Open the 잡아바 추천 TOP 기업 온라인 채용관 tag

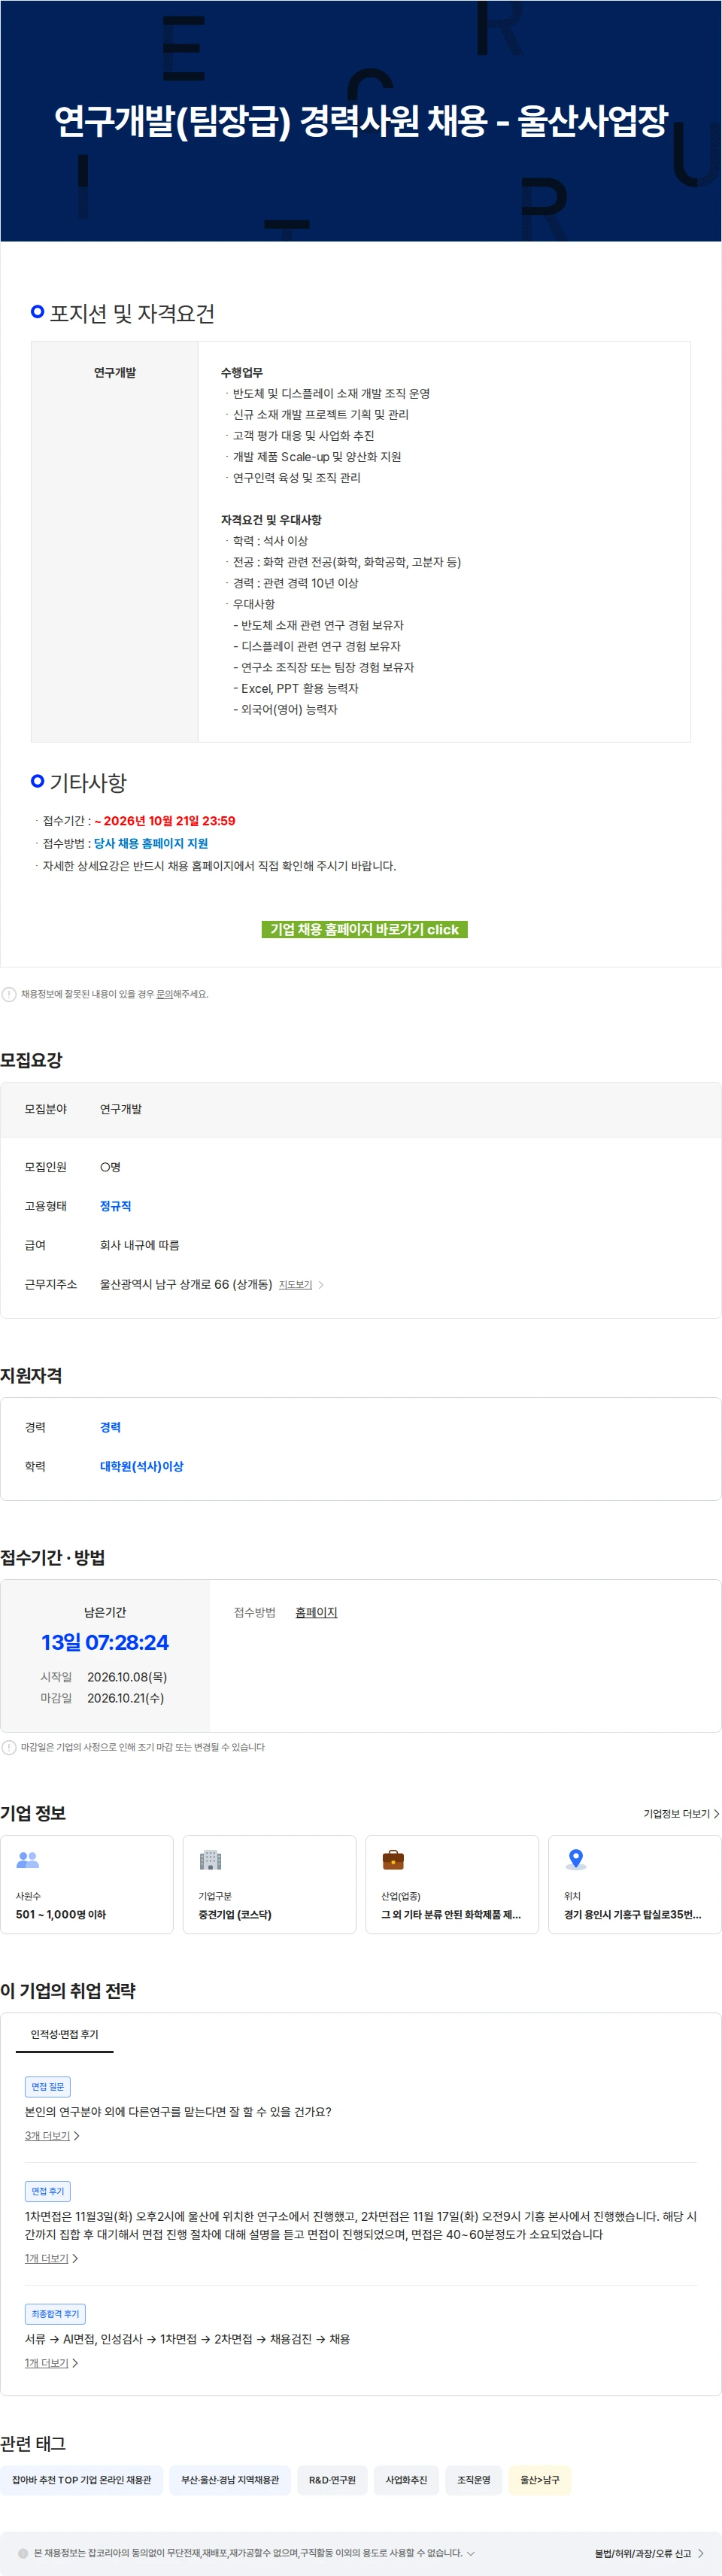click(x=81, y=2479)
